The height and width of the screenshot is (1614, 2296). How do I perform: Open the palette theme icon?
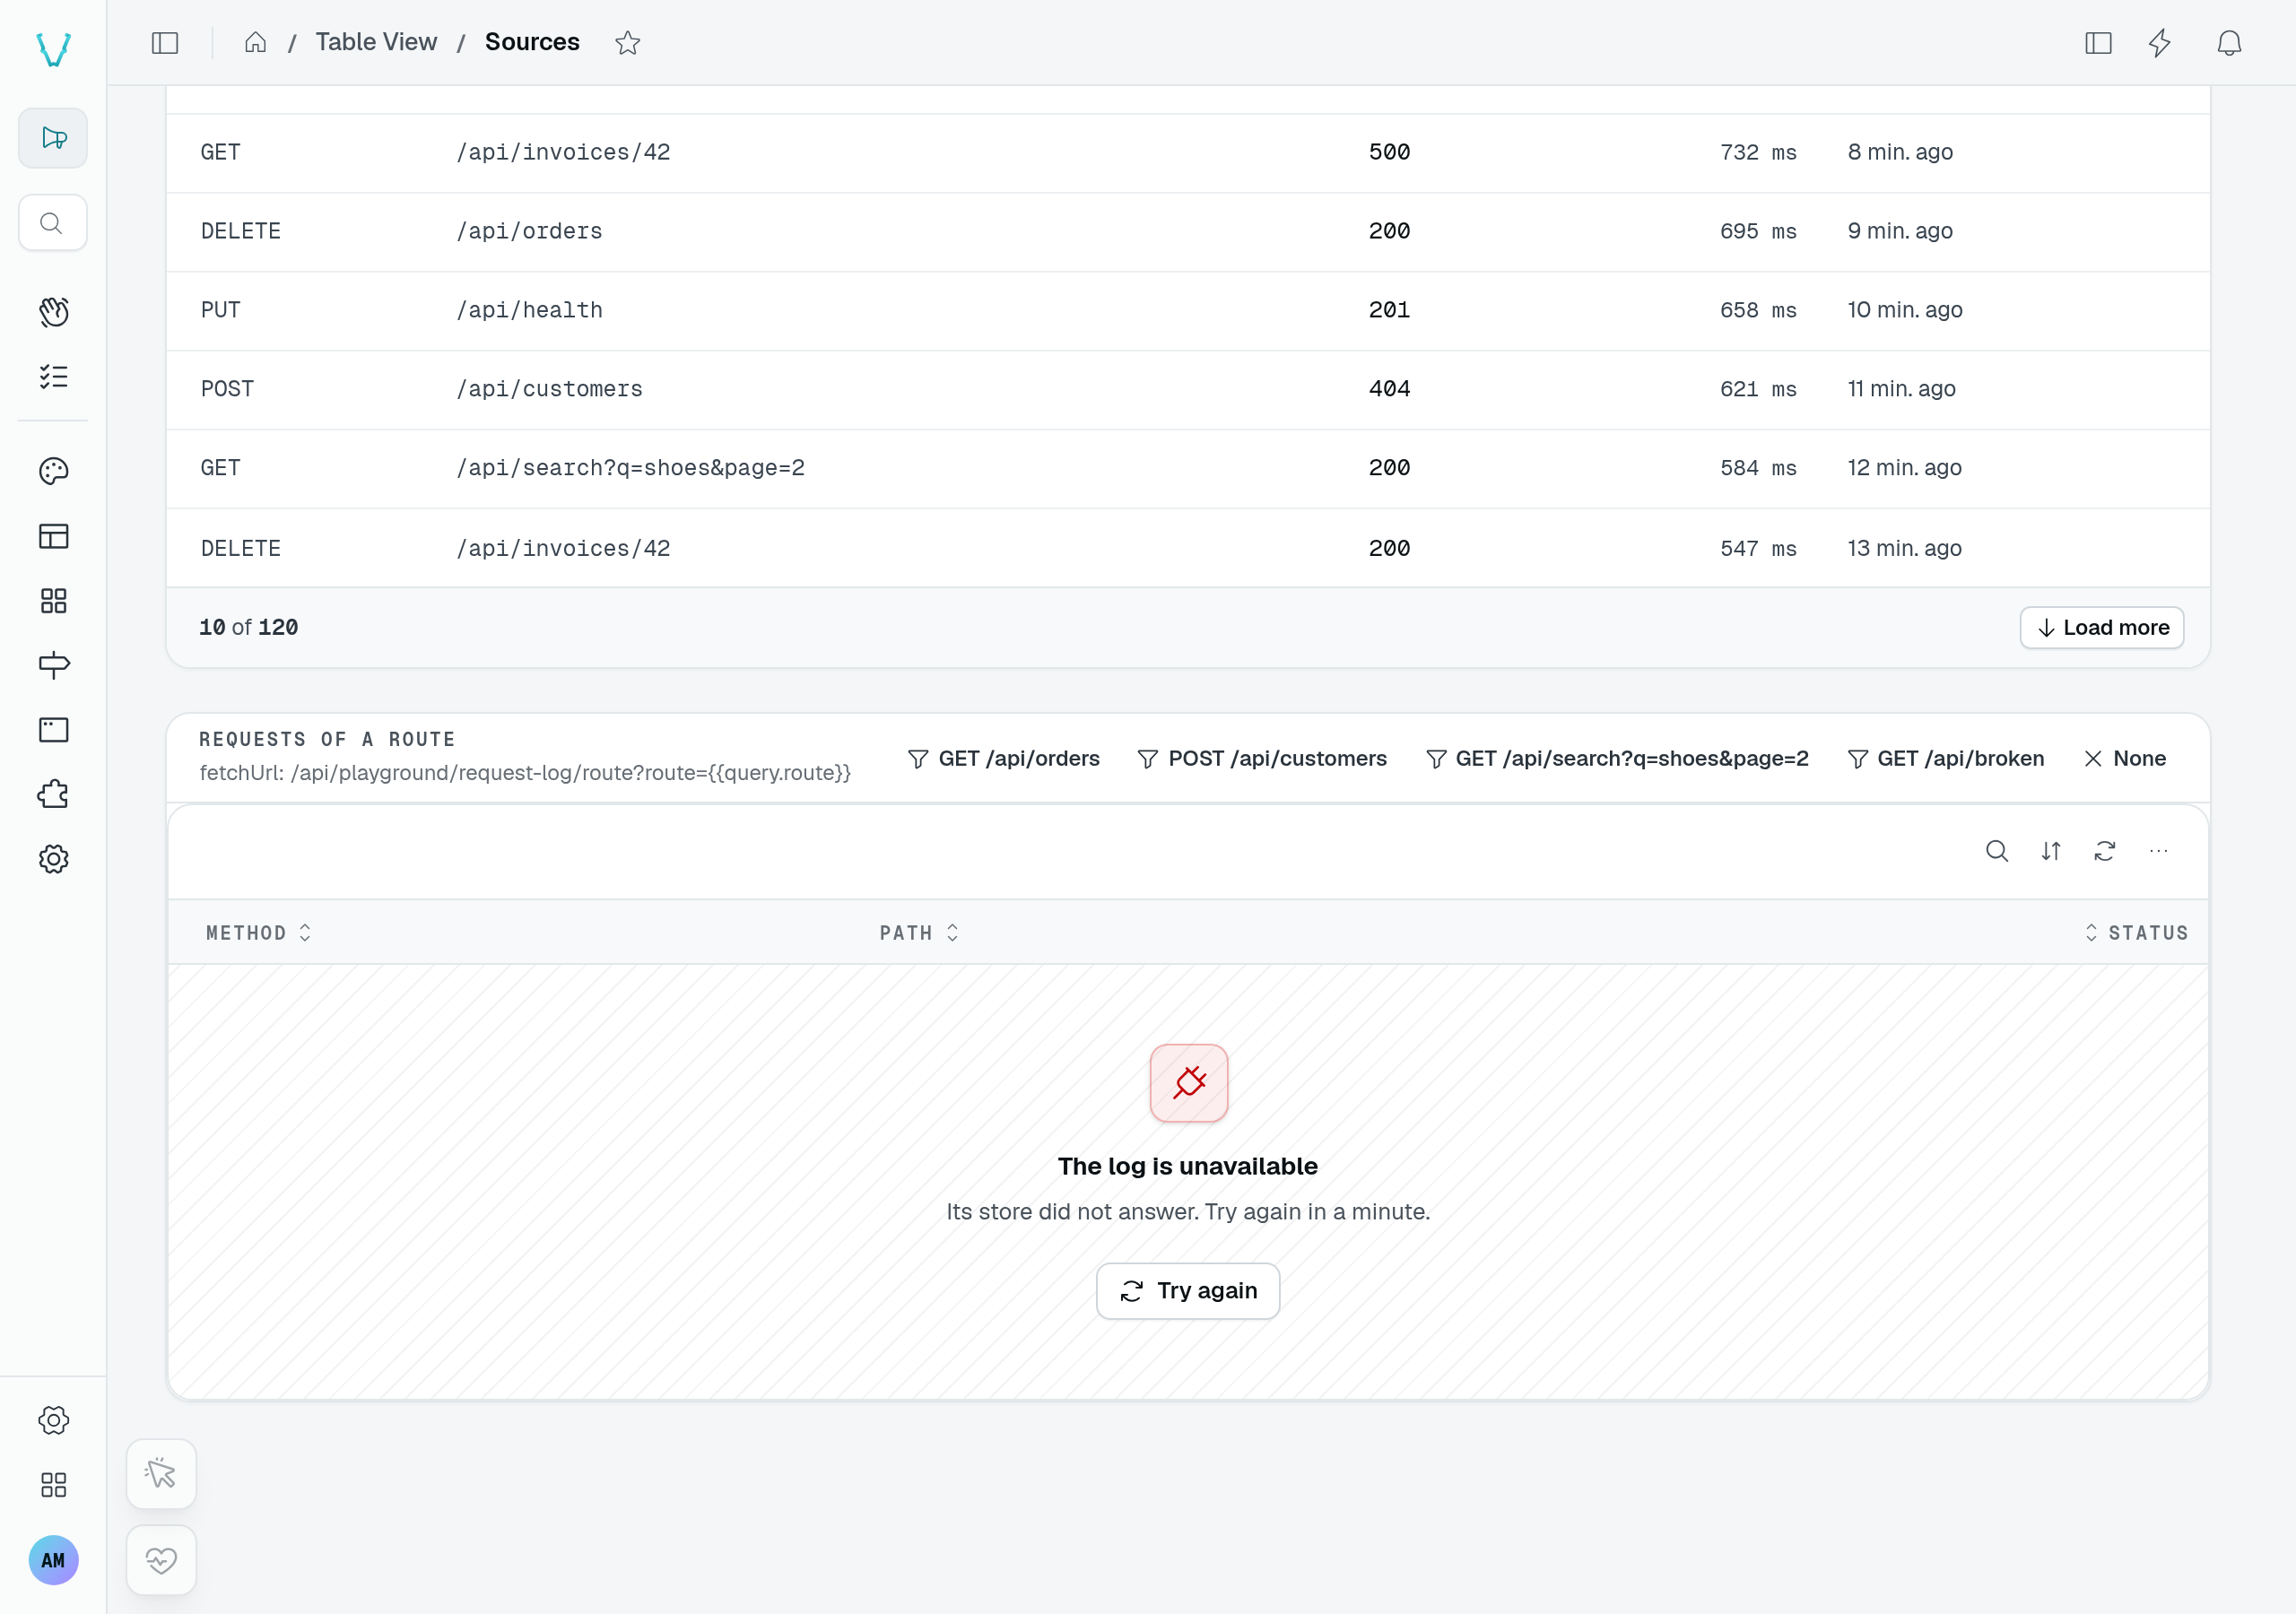53,471
